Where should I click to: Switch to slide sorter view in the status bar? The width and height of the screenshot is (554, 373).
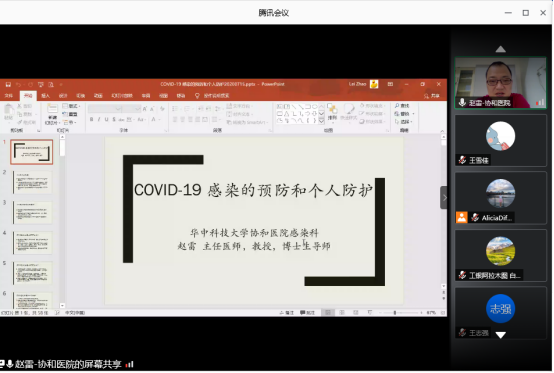pos(342,313)
